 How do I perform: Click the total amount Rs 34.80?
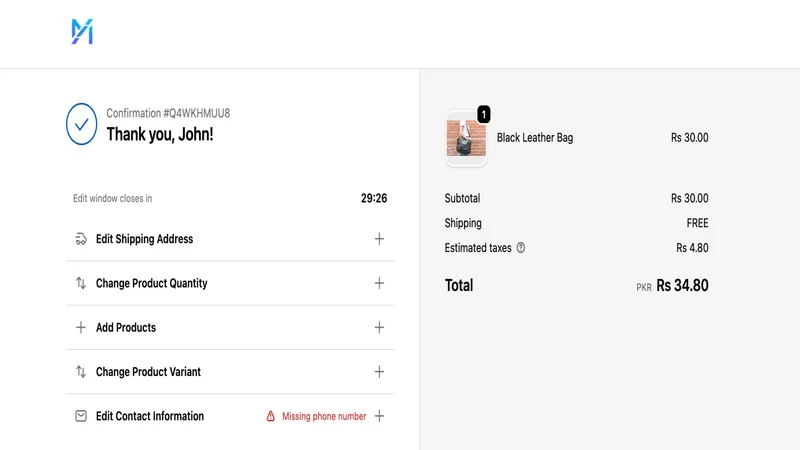click(682, 285)
